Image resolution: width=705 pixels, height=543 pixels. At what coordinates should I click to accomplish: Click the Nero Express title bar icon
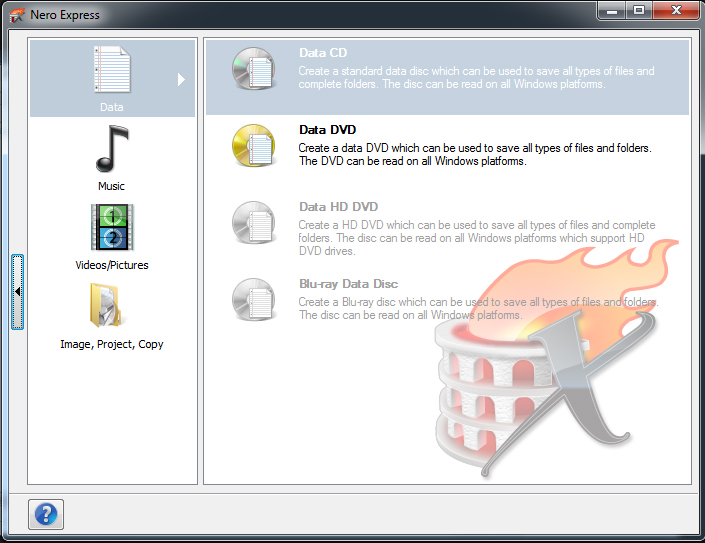[16, 15]
